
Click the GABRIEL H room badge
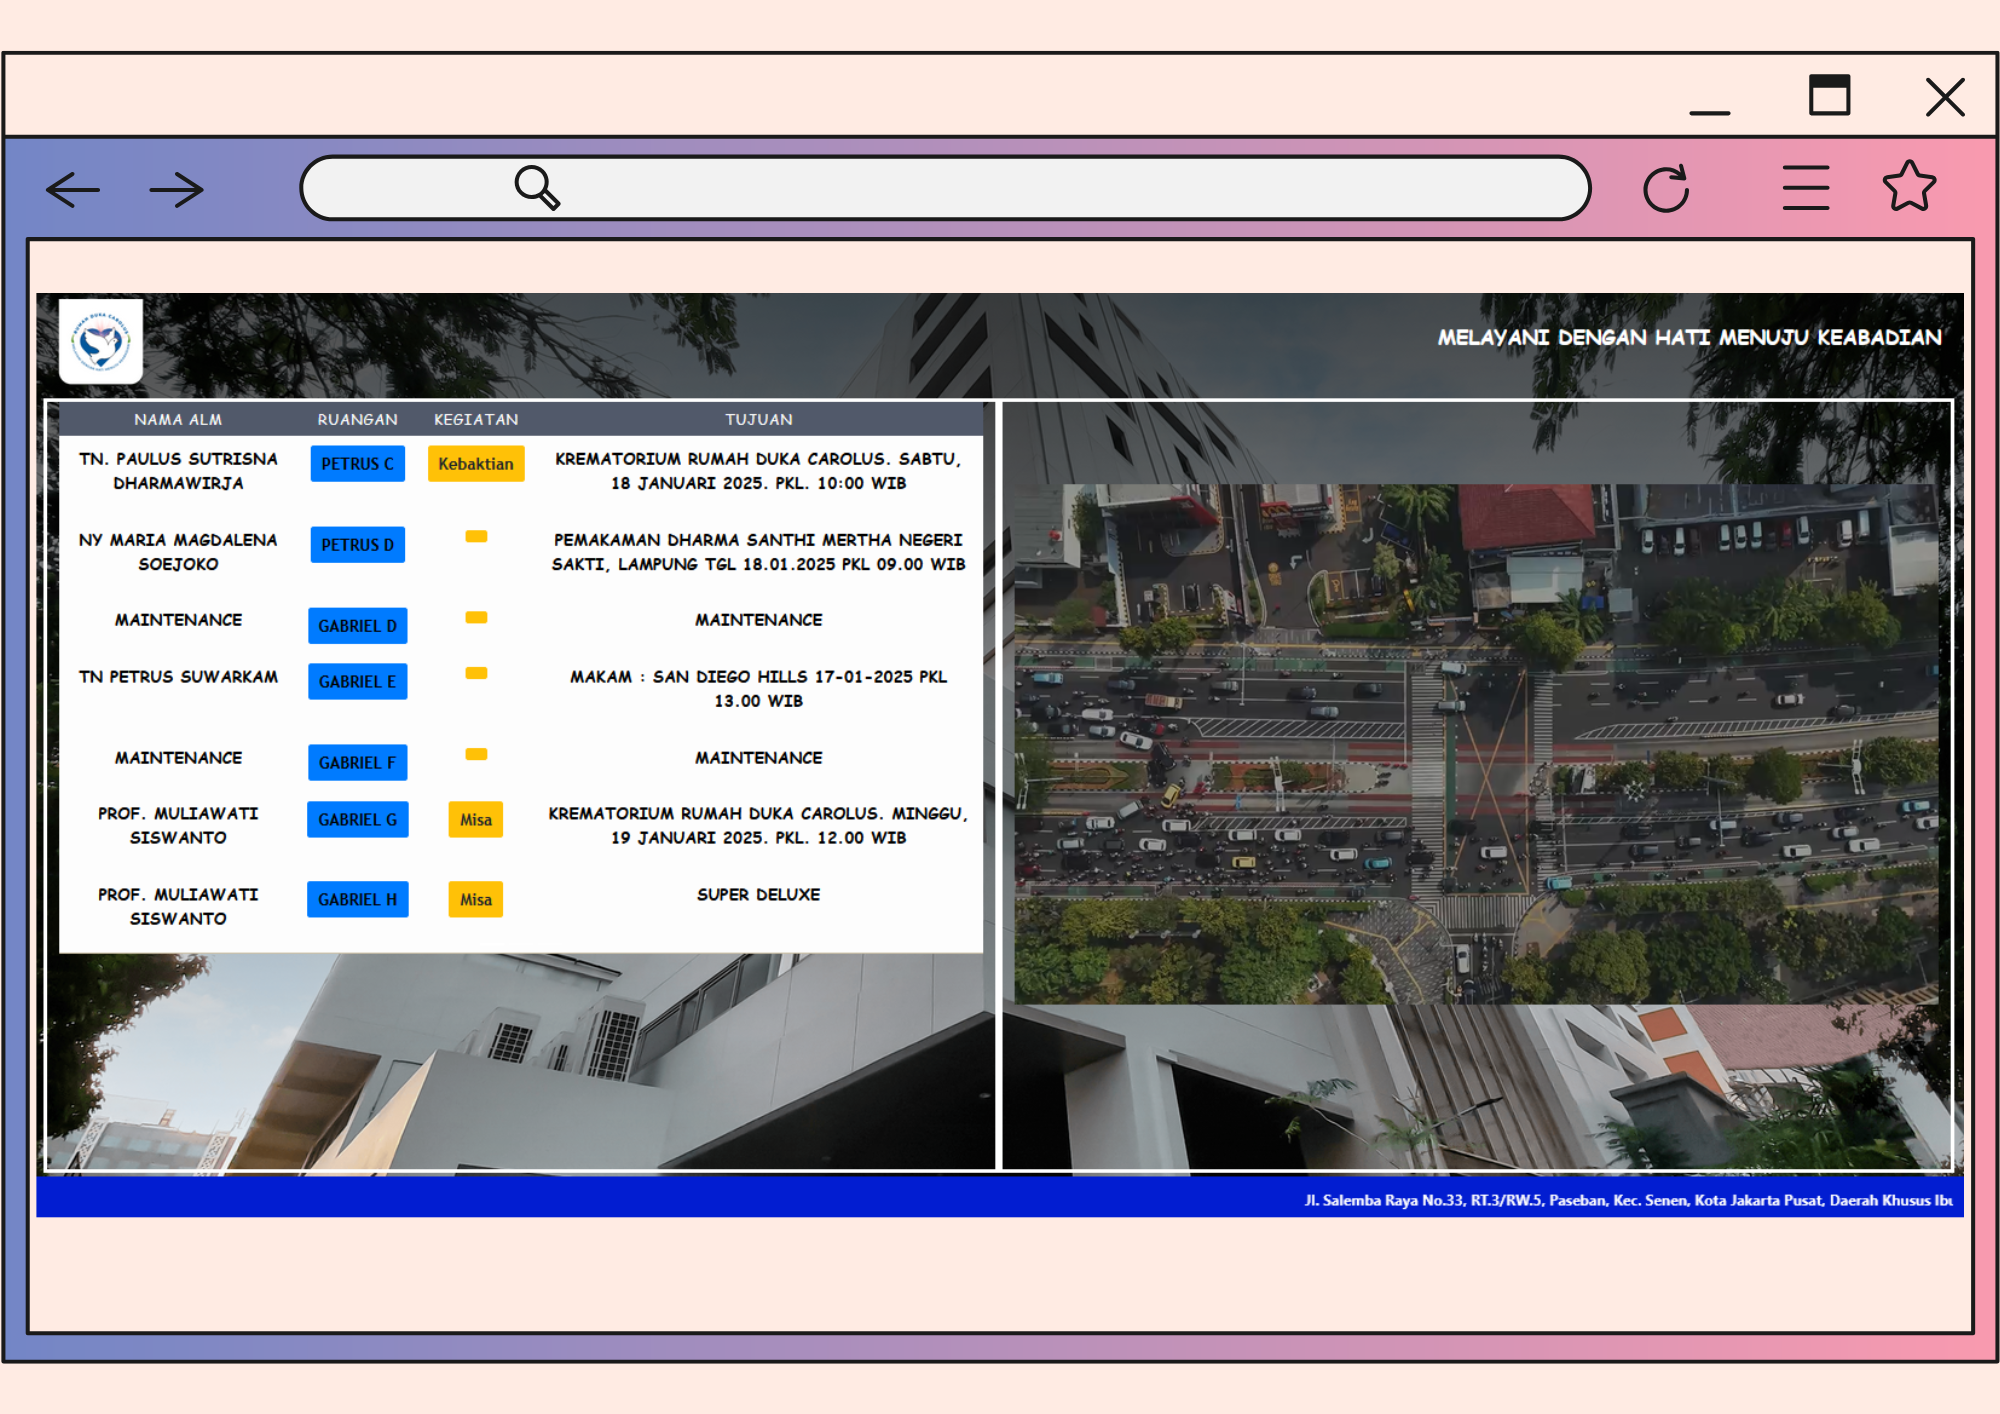click(x=357, y=900)
